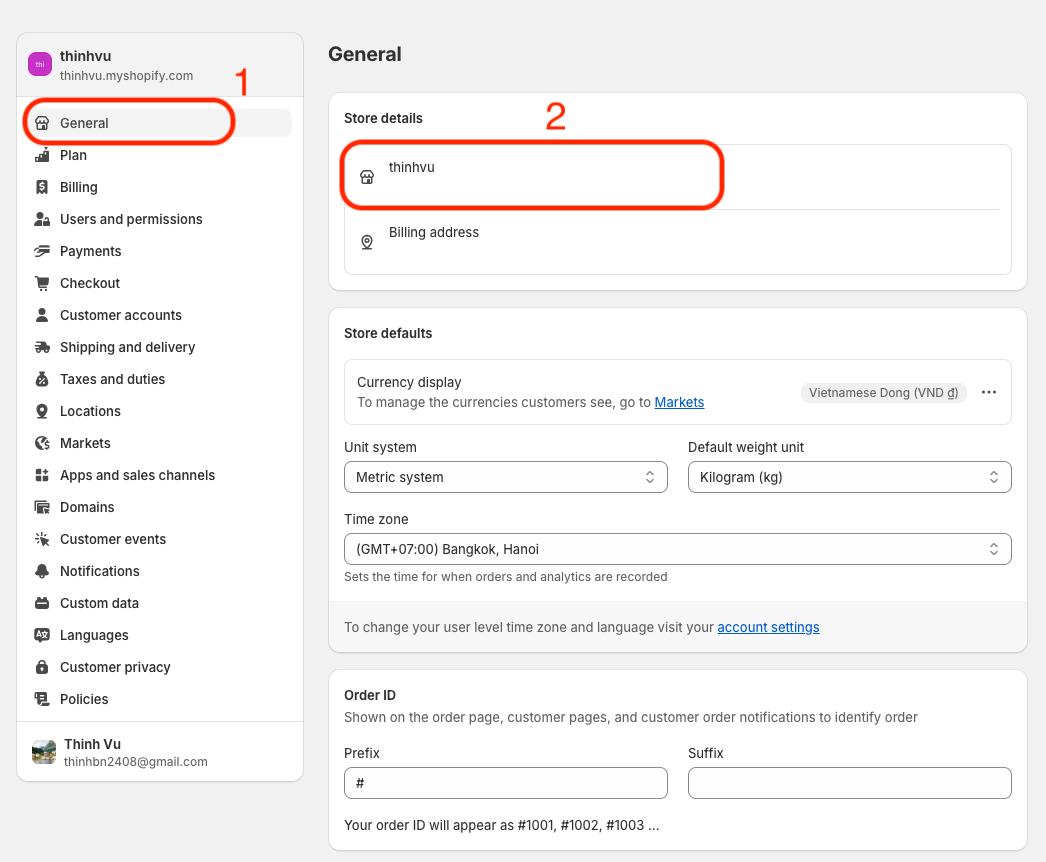Click the Checkout shopping cart icon
The width and height of the screenshot is (1046, 862).
tap(42, 284)
